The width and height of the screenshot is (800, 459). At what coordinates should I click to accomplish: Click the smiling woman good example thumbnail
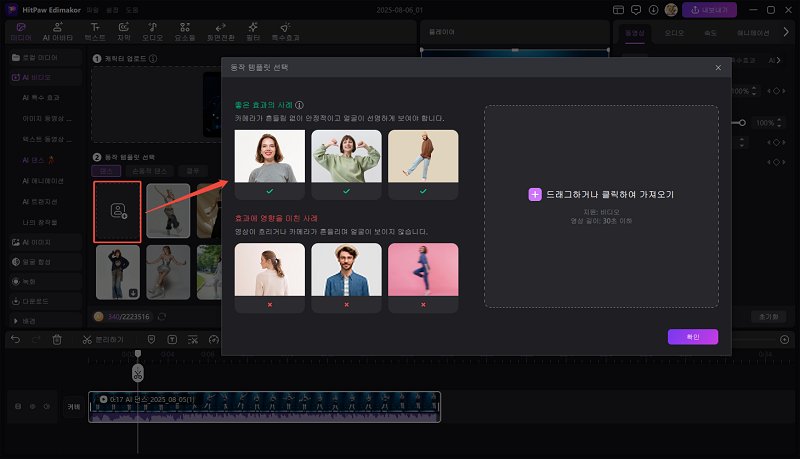pos(270,156)
